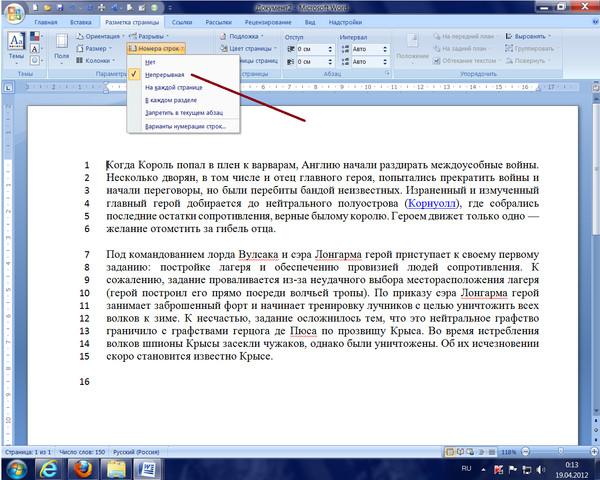Open the round Office button menu
This screenshot has height=480, width=600.
[x=14, y=13]
